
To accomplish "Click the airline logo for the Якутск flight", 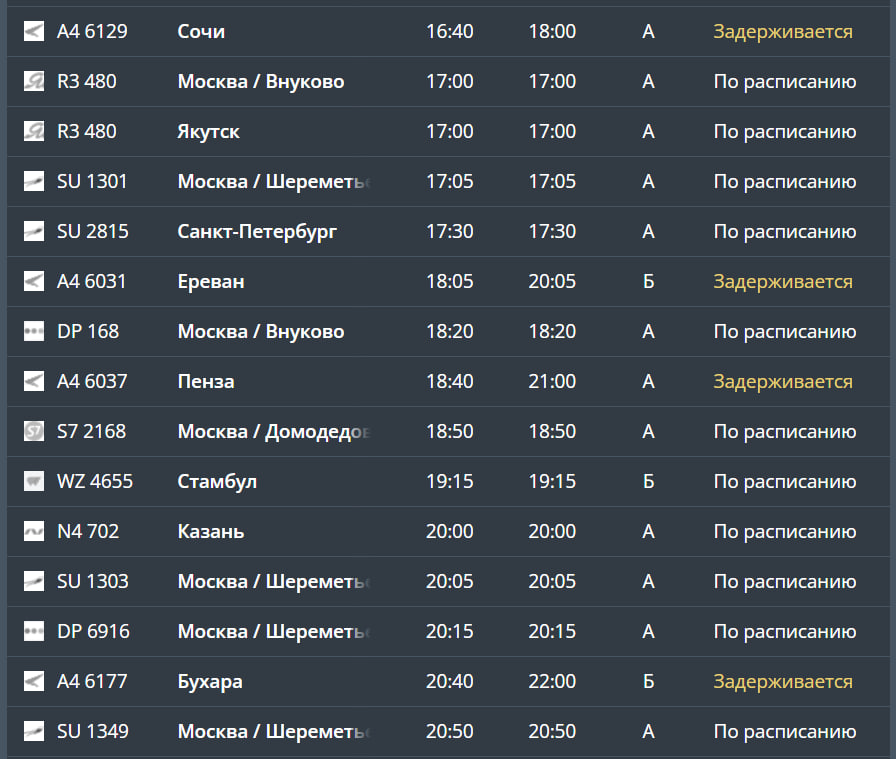I will tap(34, 132).
